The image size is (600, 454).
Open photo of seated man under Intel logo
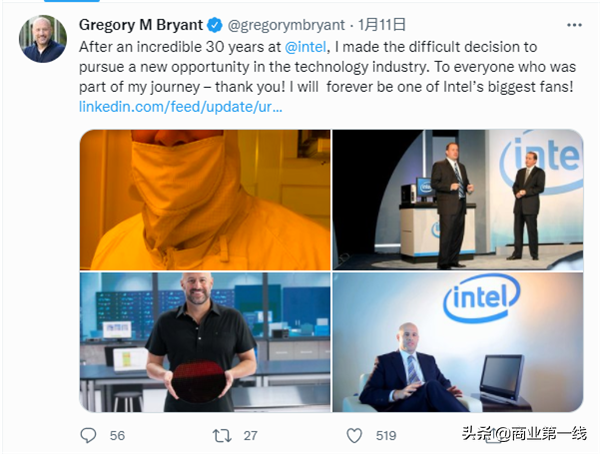[x=458, y=342]
